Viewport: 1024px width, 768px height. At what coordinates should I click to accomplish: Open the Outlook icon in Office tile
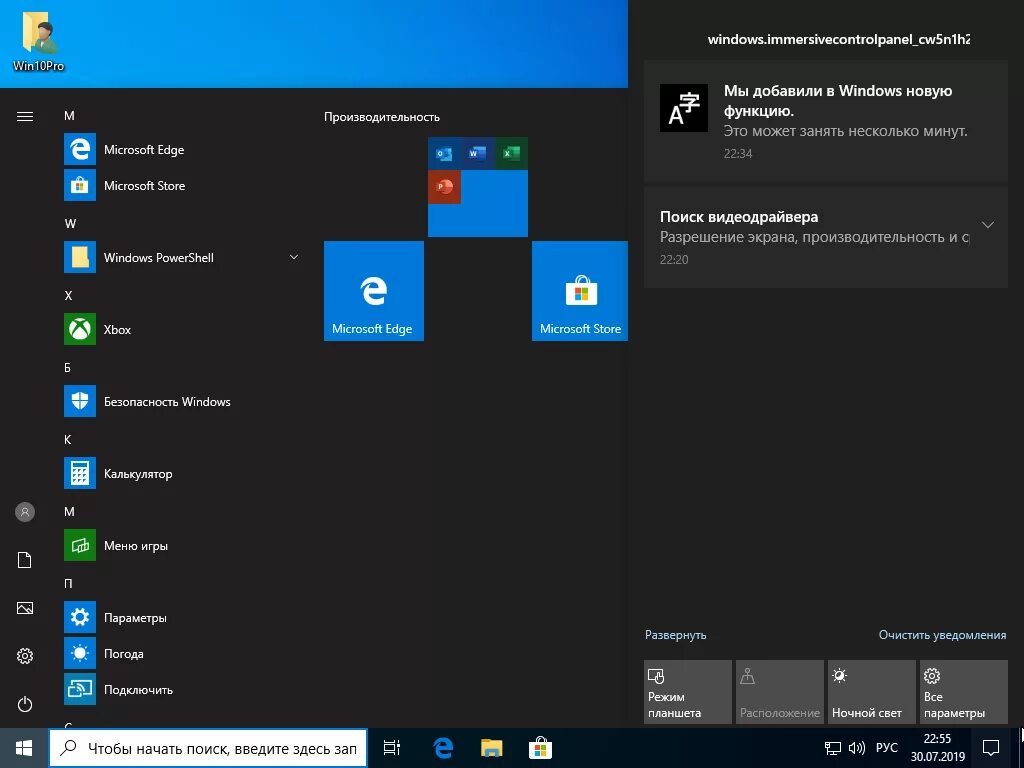click(444, 153)
